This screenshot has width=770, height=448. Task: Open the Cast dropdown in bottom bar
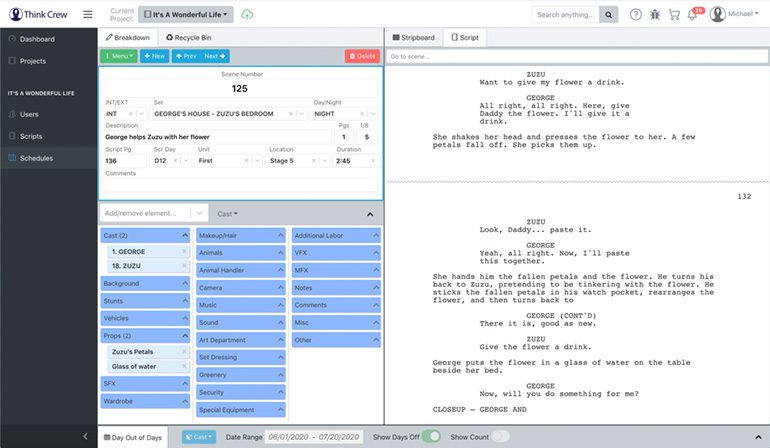(199, 437)
